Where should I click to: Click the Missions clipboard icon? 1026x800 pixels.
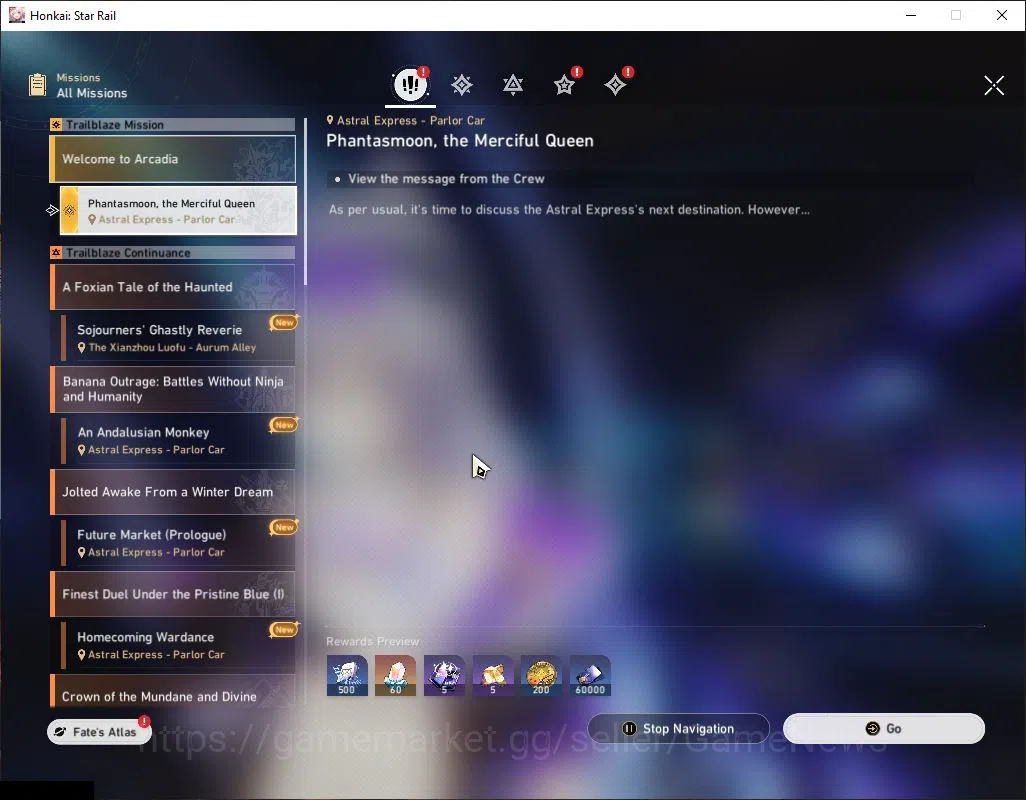[x=37, y=85]
